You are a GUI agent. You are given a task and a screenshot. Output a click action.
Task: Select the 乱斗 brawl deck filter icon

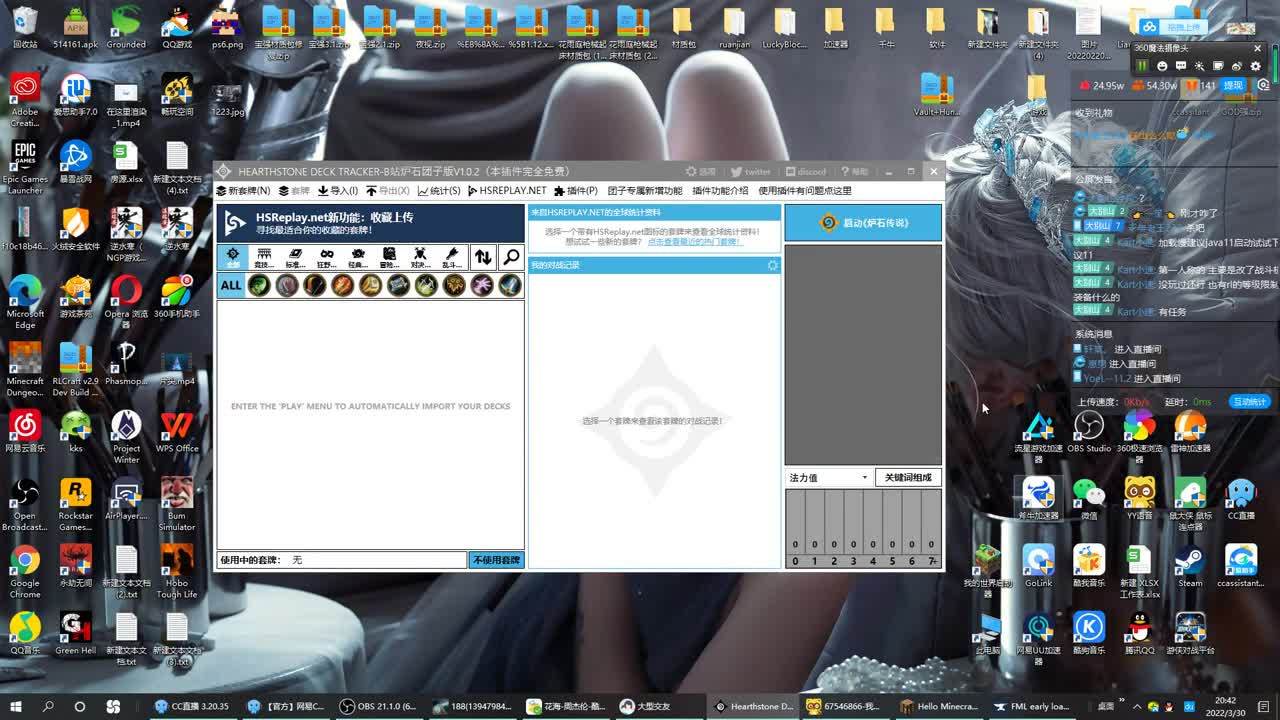point(452,257)
